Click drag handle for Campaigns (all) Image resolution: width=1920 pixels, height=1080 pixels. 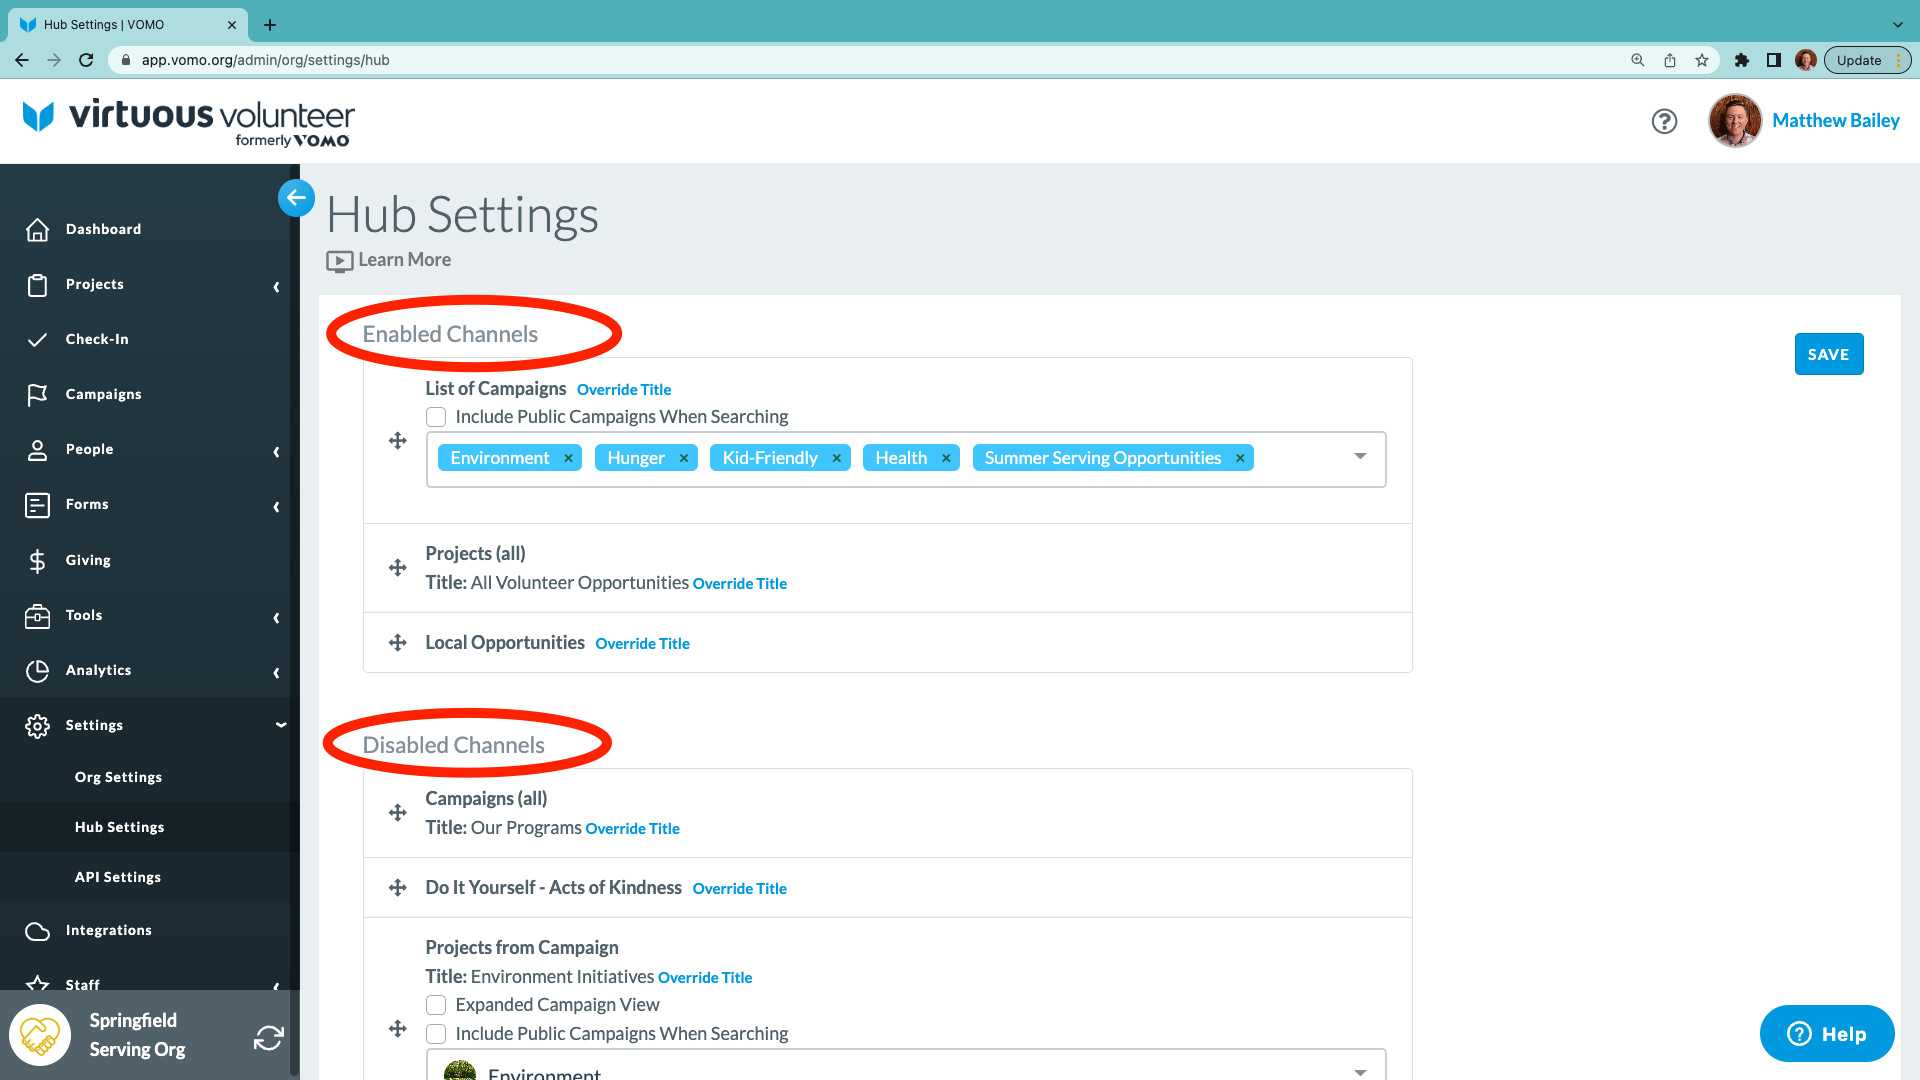coord(398,813)
